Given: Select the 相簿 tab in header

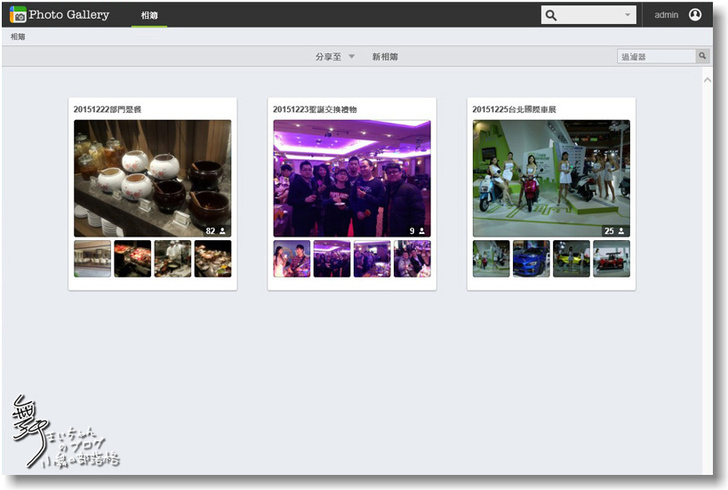Looking at the screenshot, I should pos(150,15).
